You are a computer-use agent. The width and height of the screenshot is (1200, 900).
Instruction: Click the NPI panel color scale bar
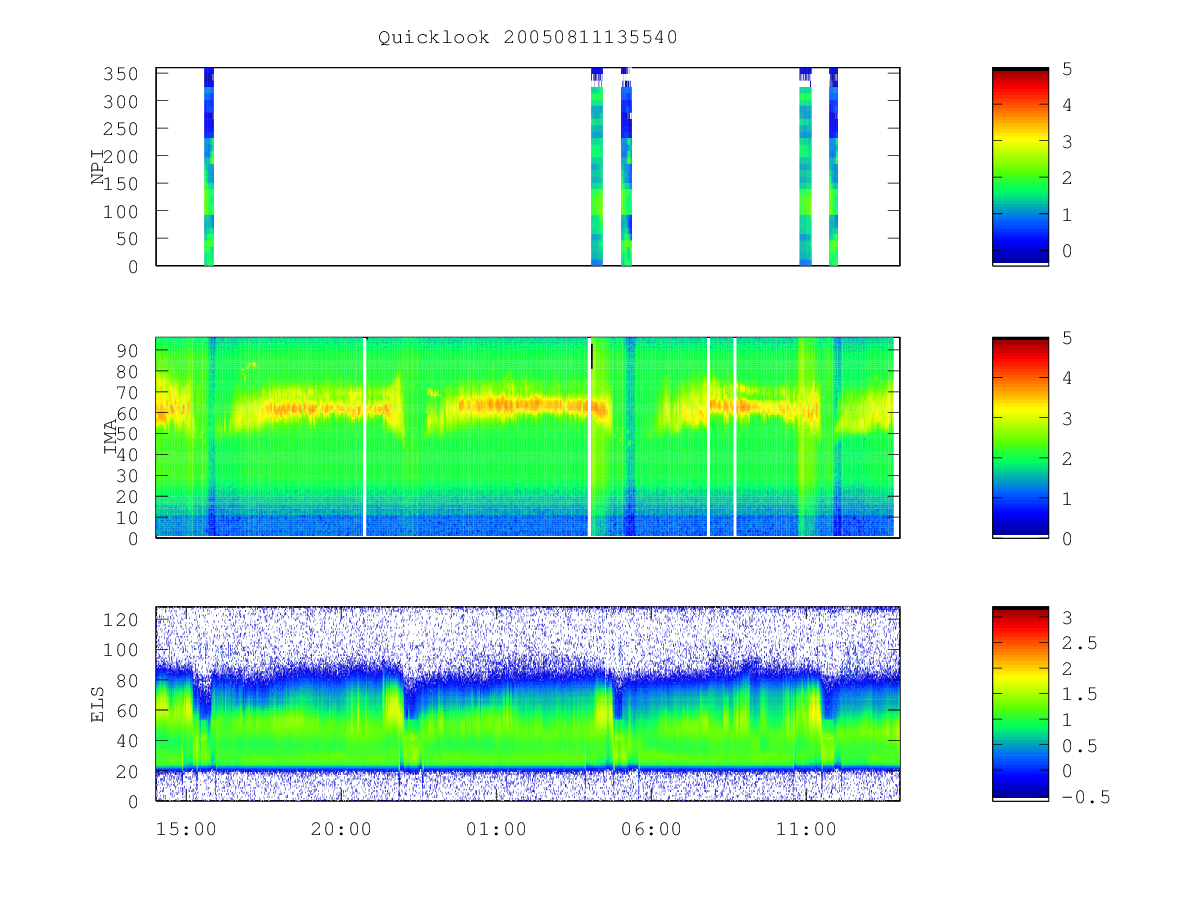(x=1020, y=167)
